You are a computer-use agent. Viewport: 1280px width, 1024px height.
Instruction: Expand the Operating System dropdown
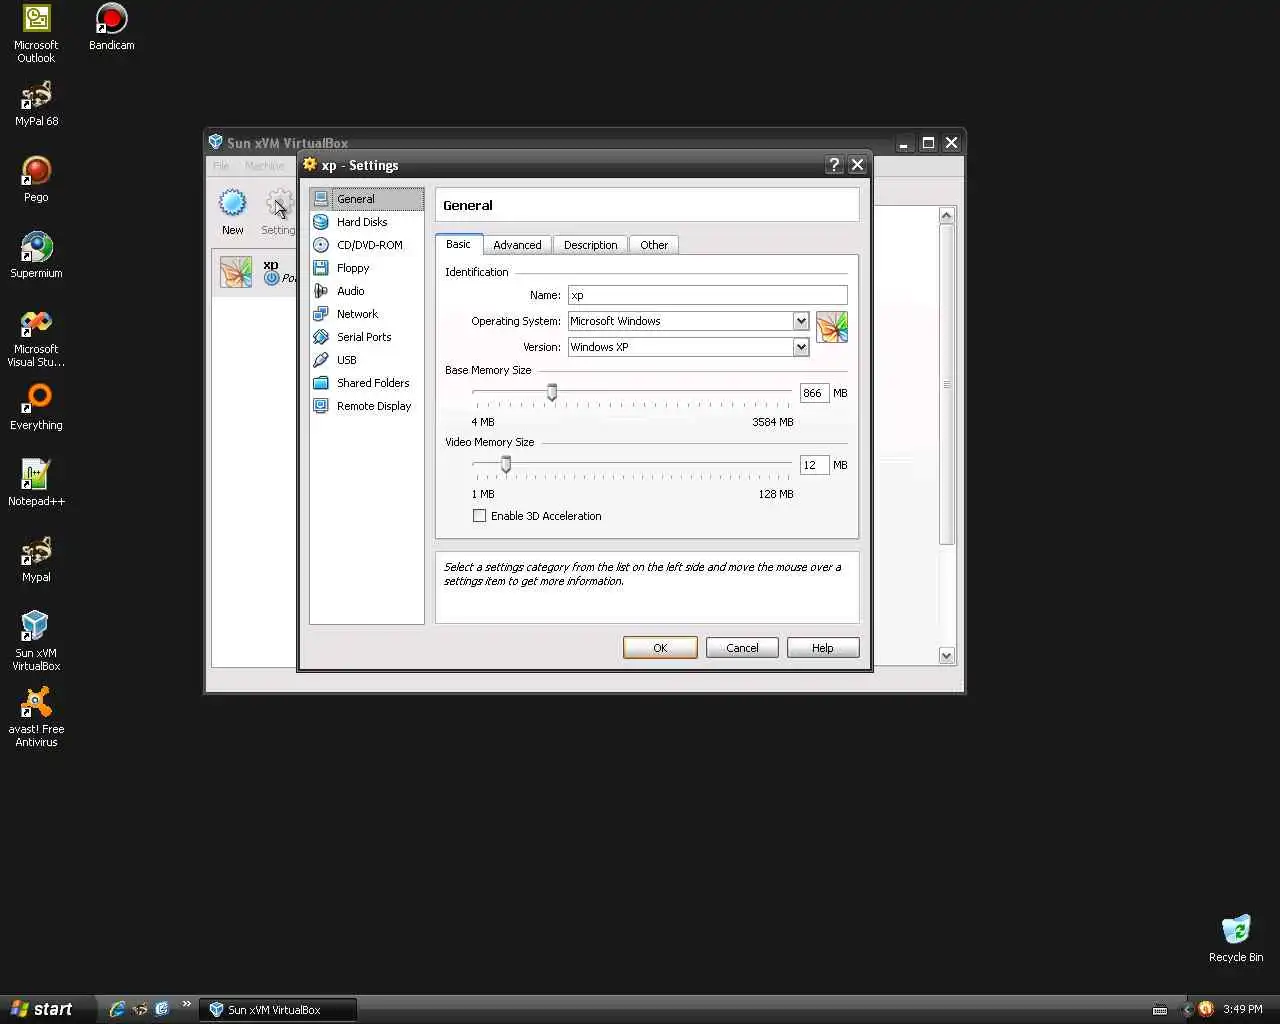point(801,321)
